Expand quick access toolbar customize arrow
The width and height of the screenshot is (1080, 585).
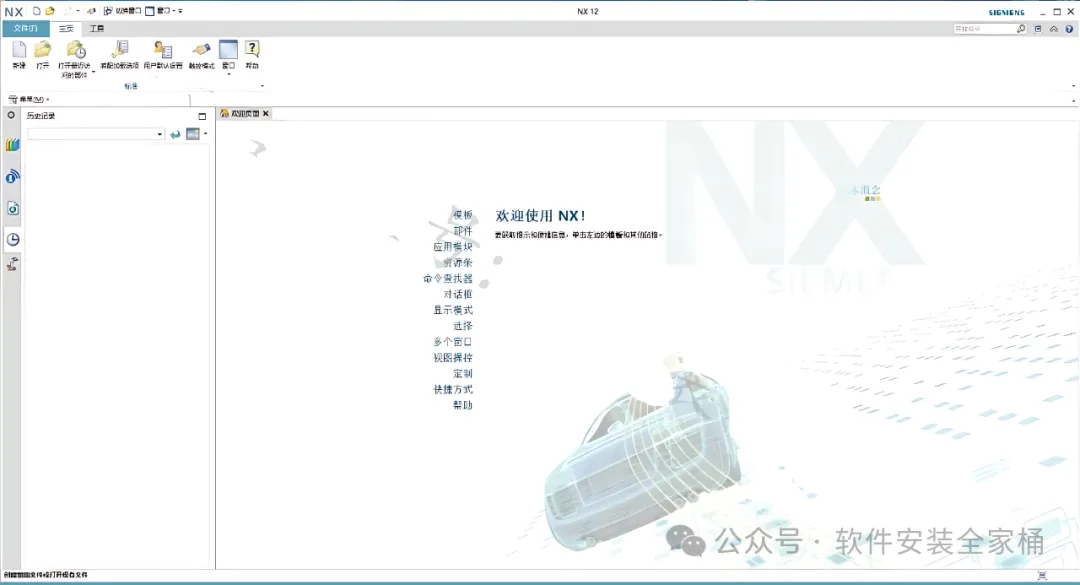[180, 11]
